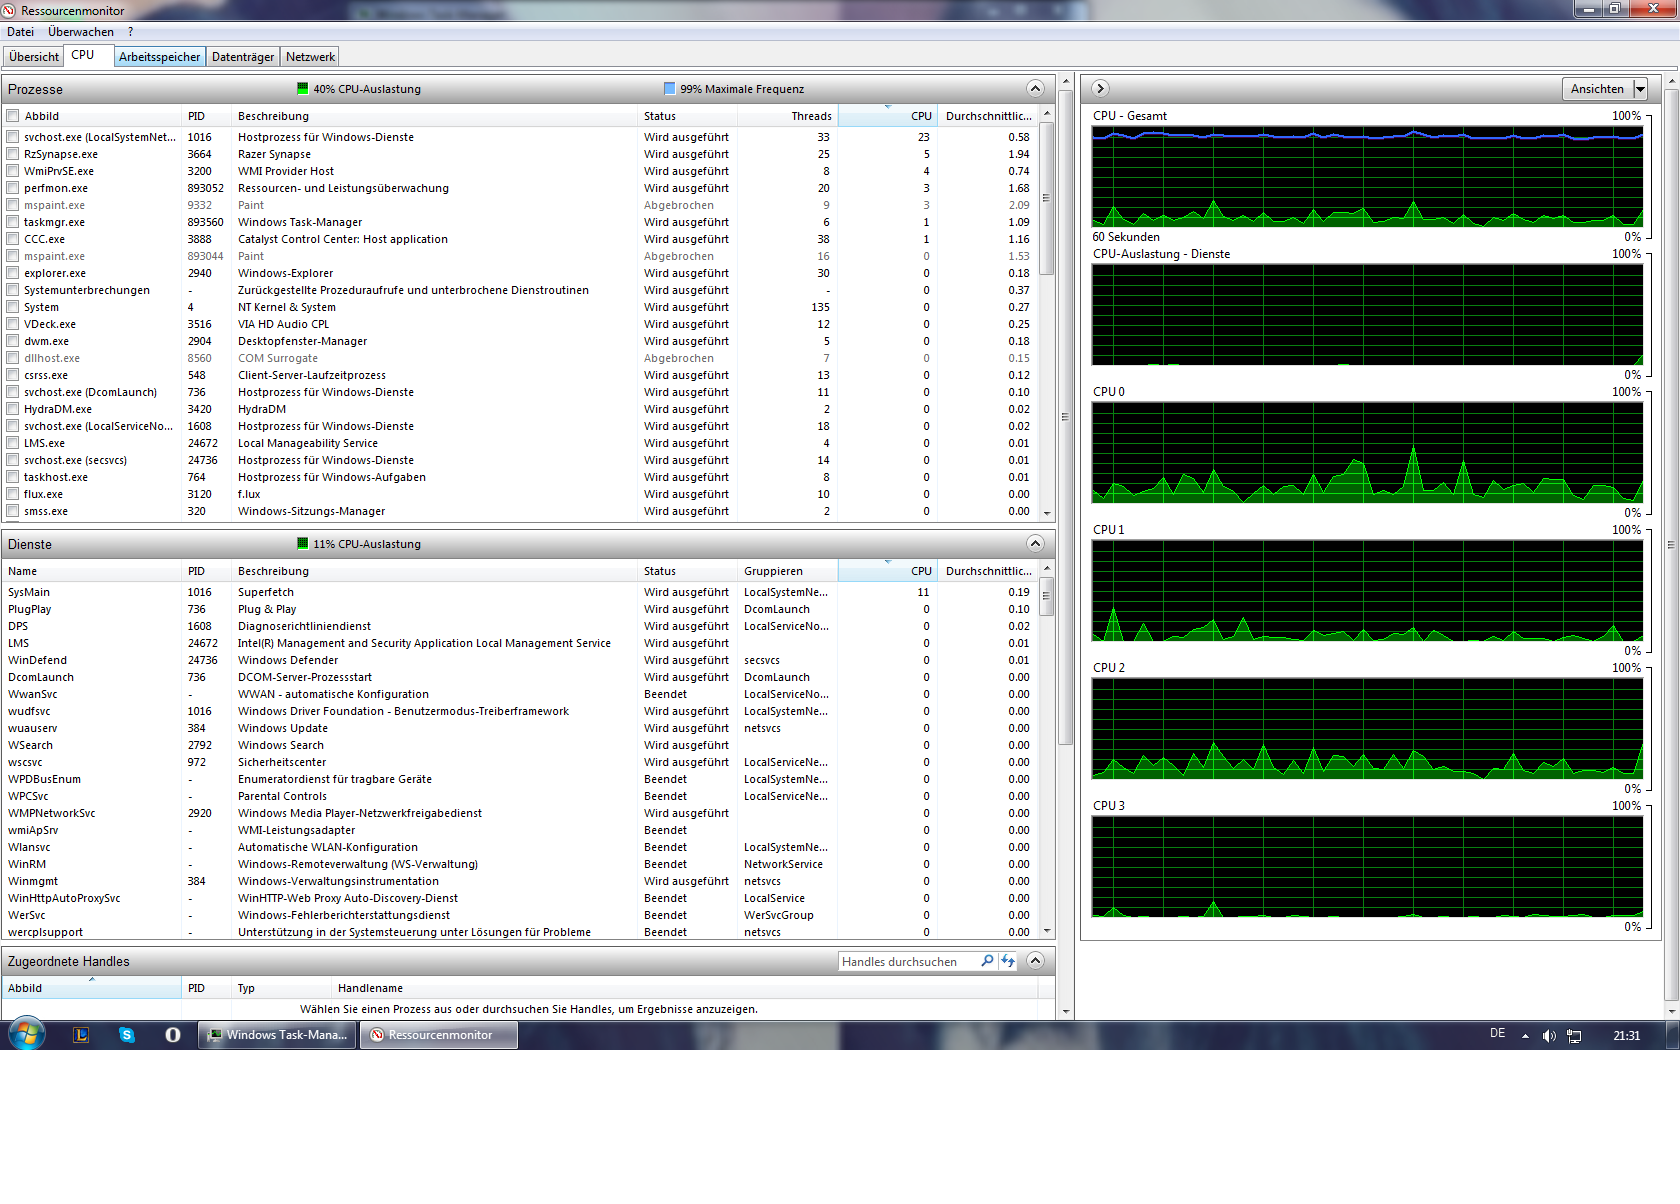The image size is (1680, 1204).
Task: Select the SysMain service row
Action: tap(520, 592)
